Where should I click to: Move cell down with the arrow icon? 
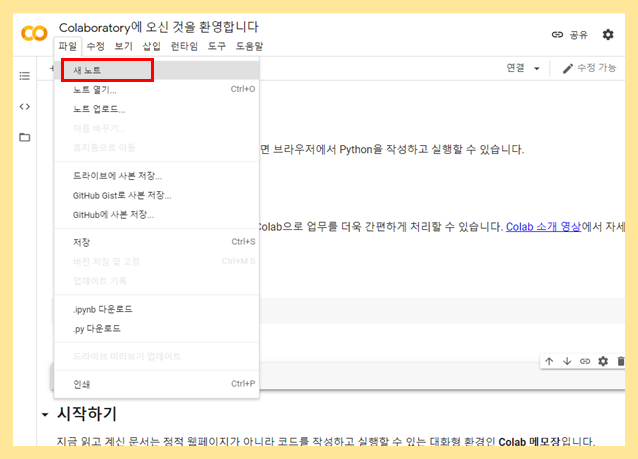[567, 361]
